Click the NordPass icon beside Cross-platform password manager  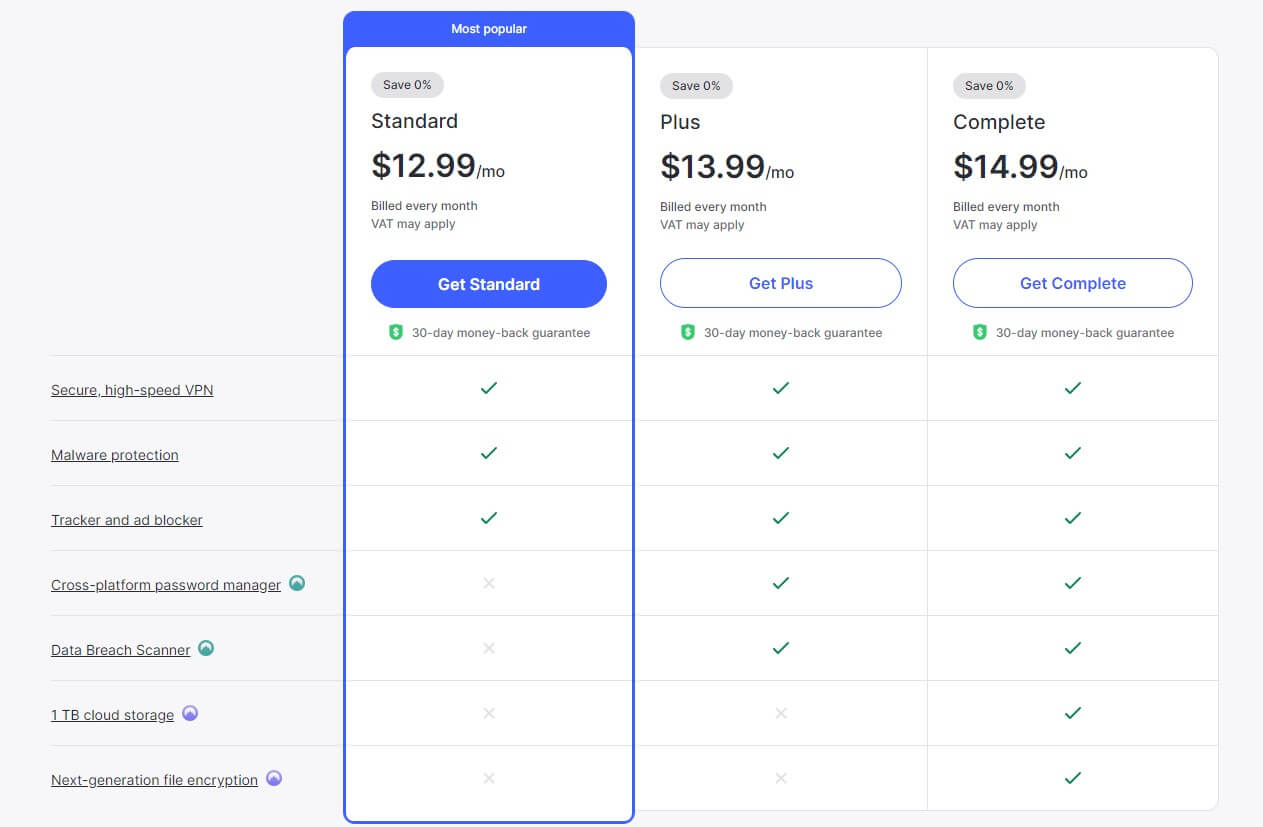coord(297,583)
